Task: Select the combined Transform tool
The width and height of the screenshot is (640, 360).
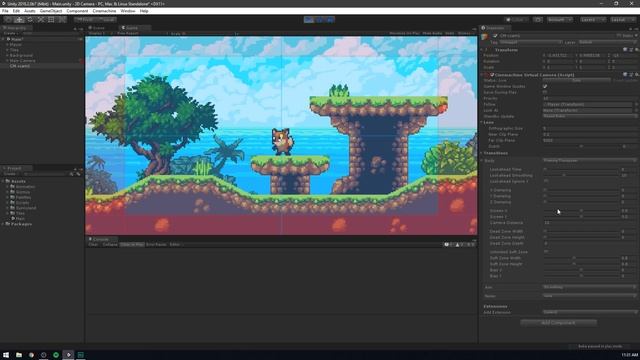Action: click(x=62, y=20)
